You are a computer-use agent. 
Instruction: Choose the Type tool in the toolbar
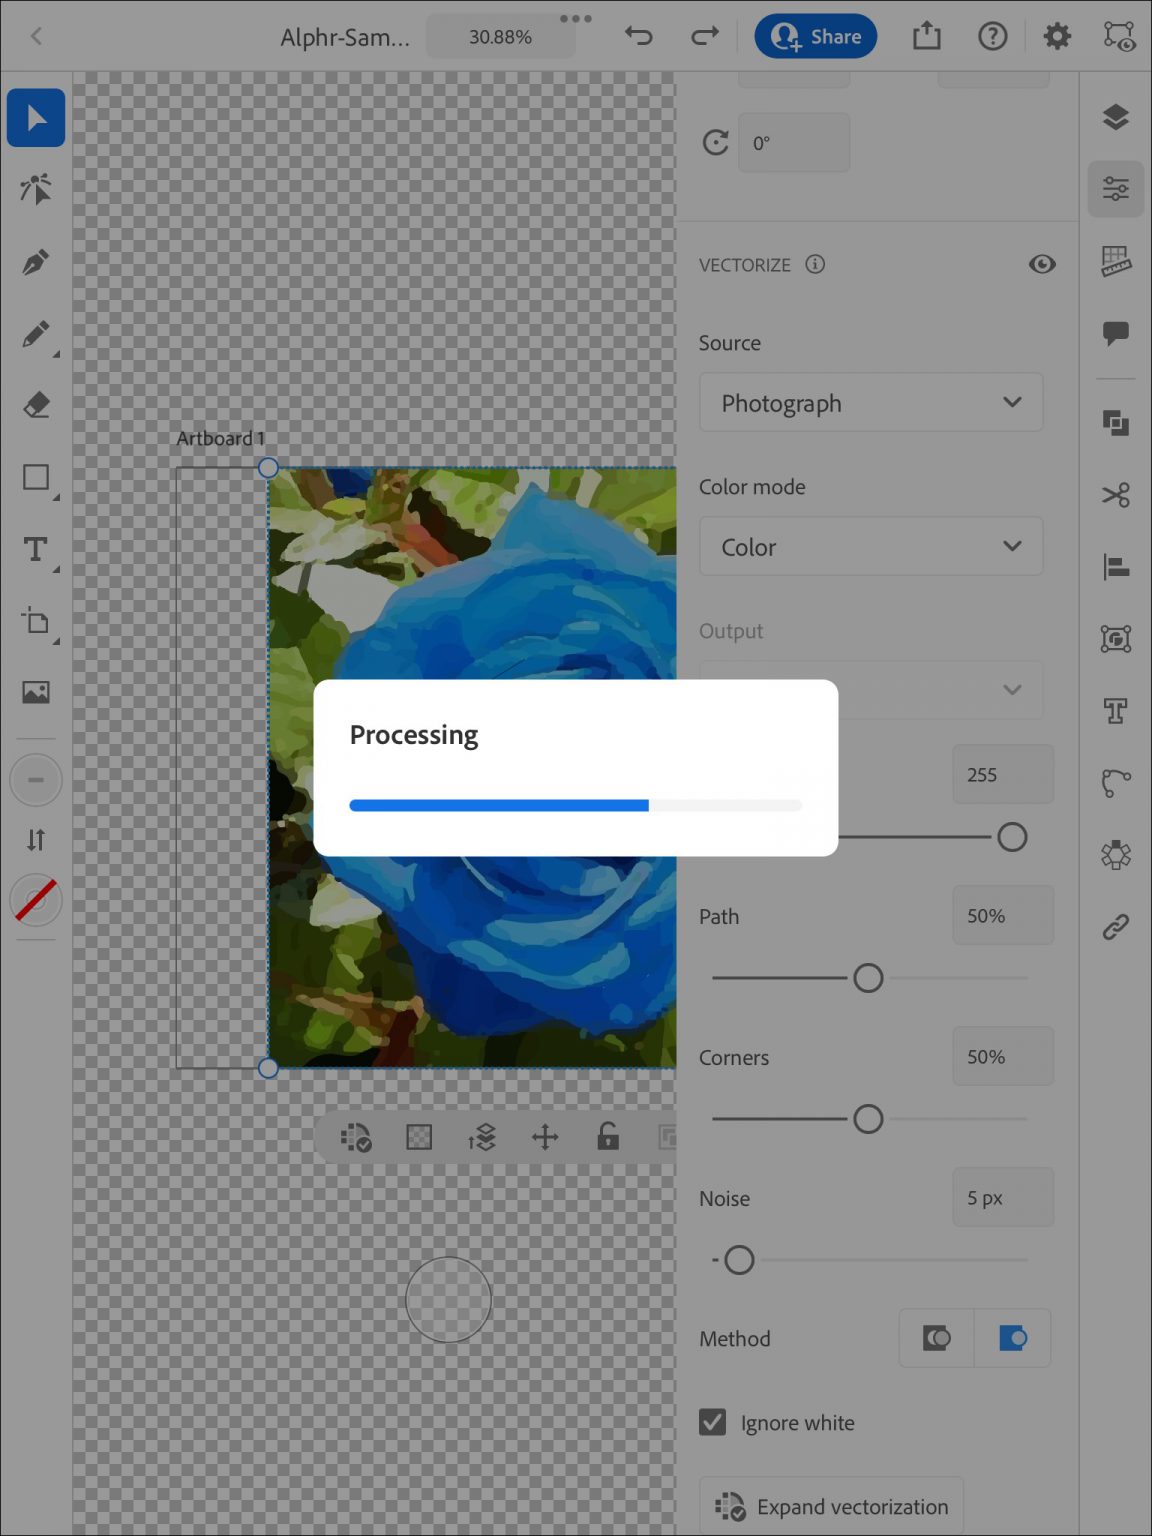[35, 549]
